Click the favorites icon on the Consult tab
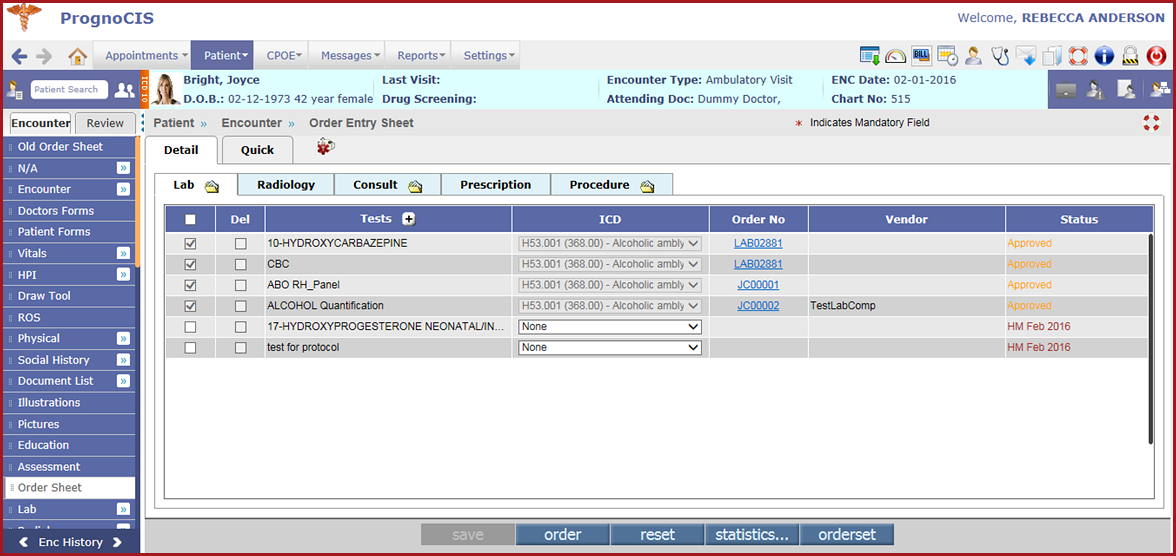 click(x=415, y=186)
